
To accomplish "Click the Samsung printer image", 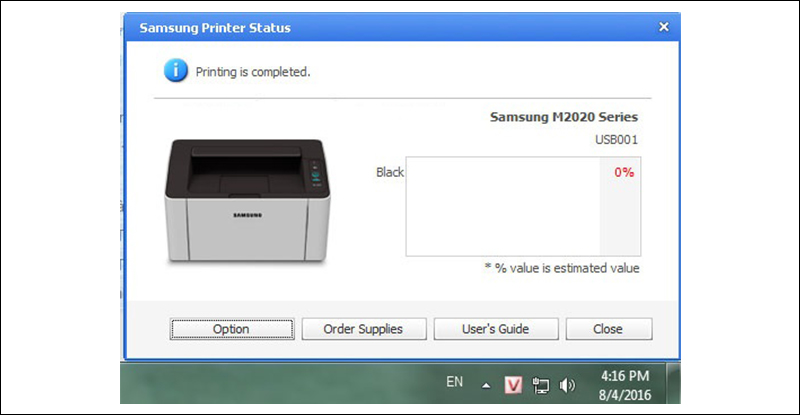I will point(245,202).
